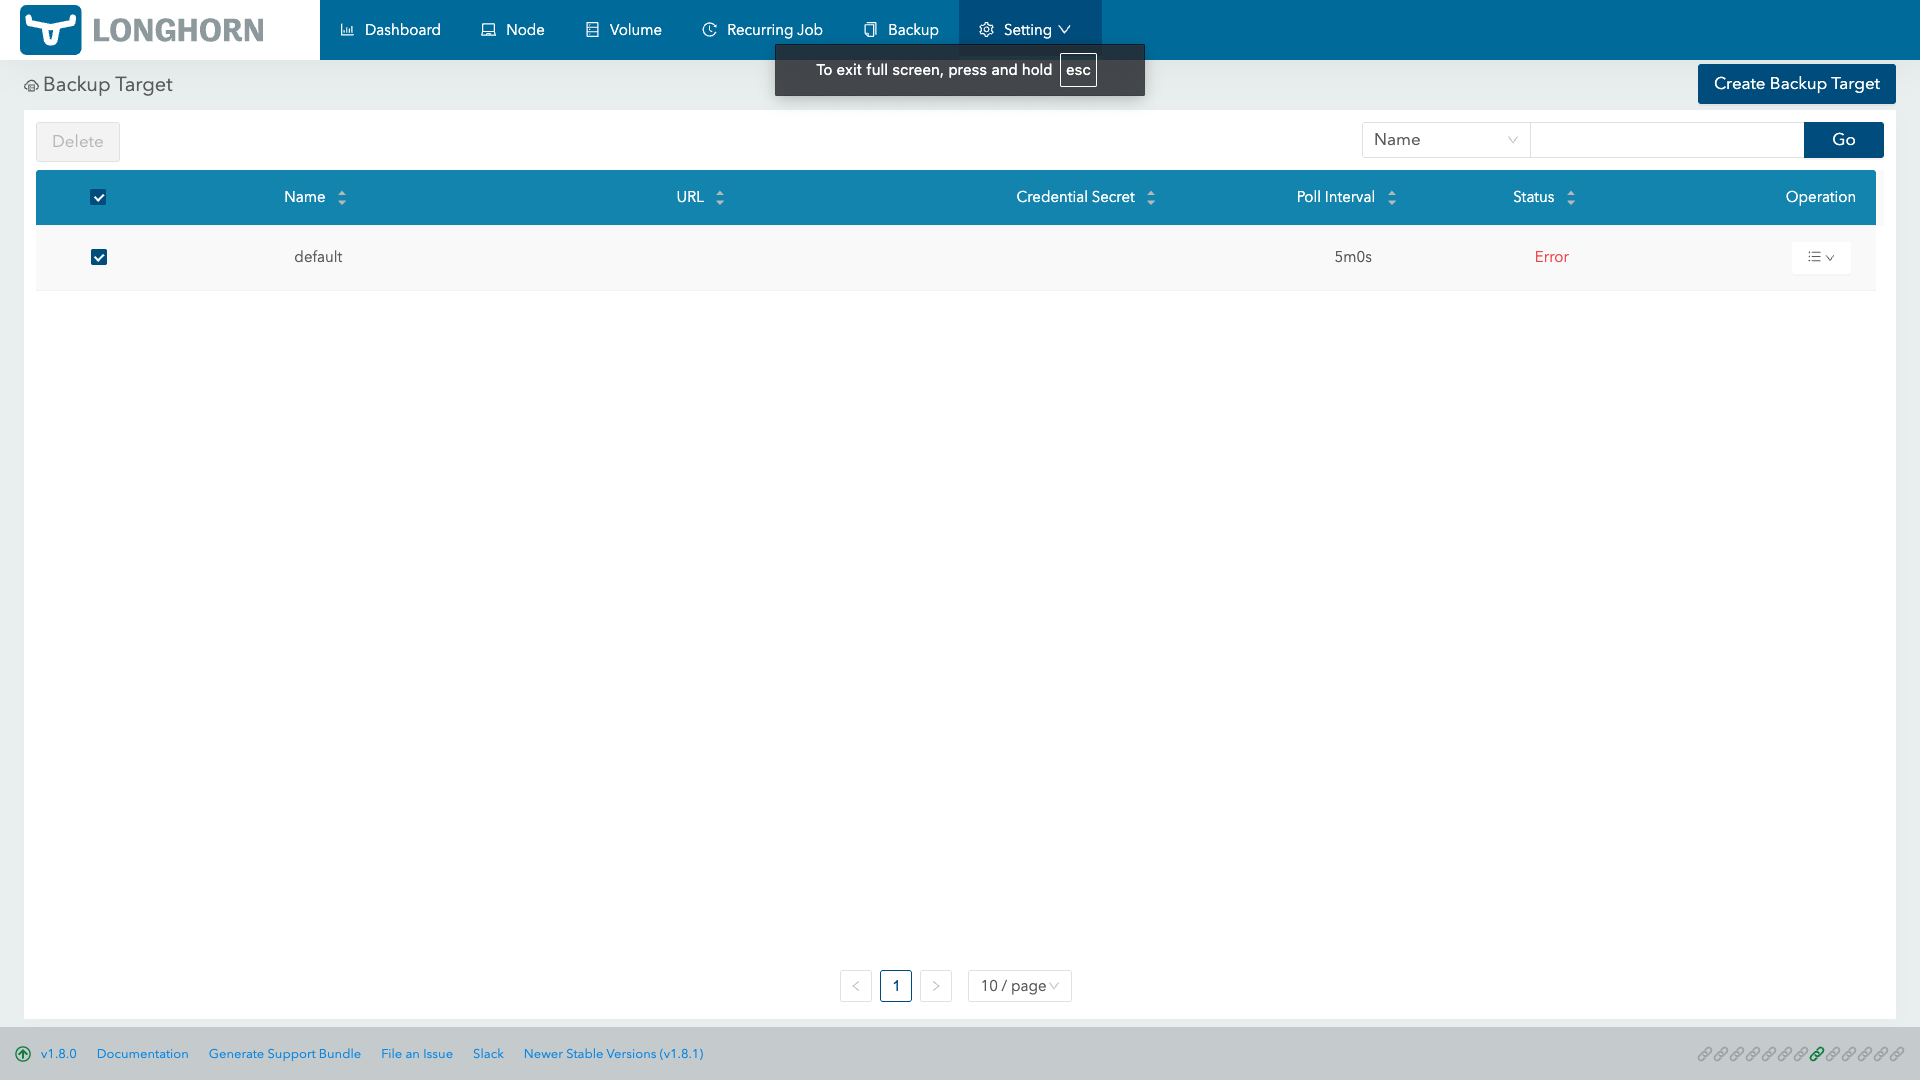The image size is (1920, 1080).
Task: Click the Longhorn bull logo icon
Action: (x=50, y=30)
